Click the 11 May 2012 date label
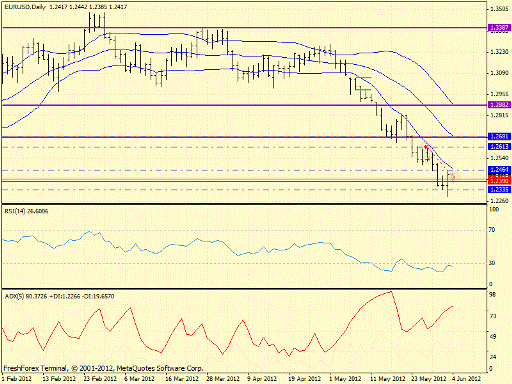Viewport: 512px width, 384px height. coord(388,379)
